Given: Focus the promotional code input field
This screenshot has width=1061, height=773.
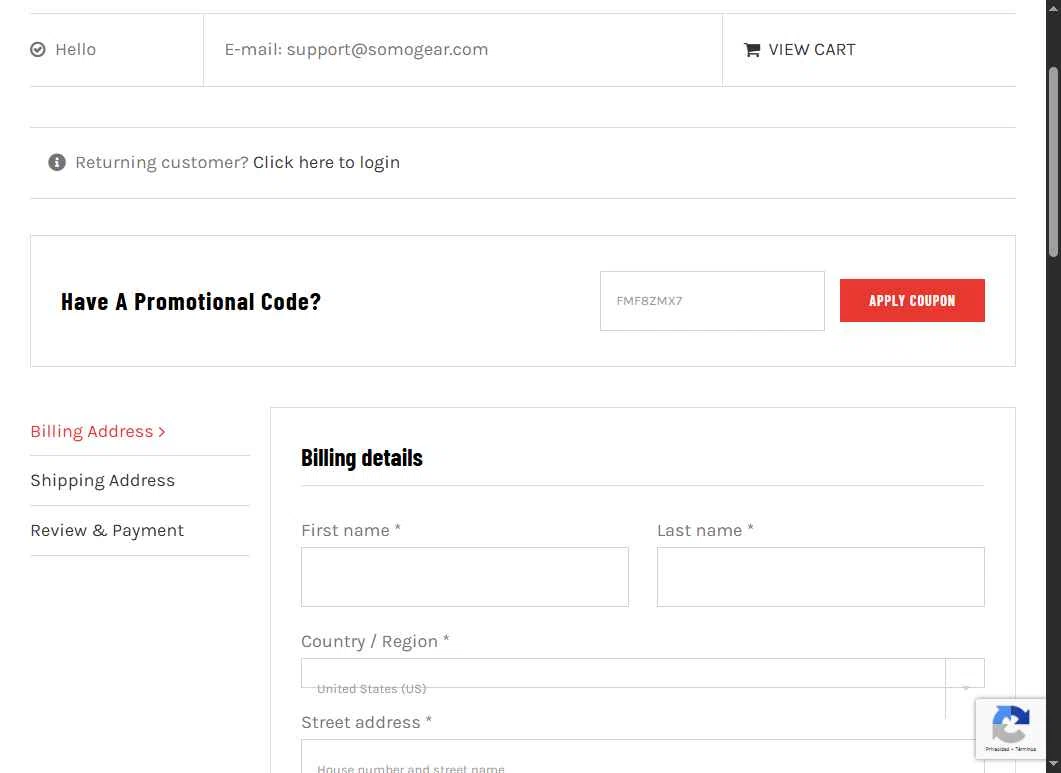Looking at the screenshot, I should [x=712, y=301].
